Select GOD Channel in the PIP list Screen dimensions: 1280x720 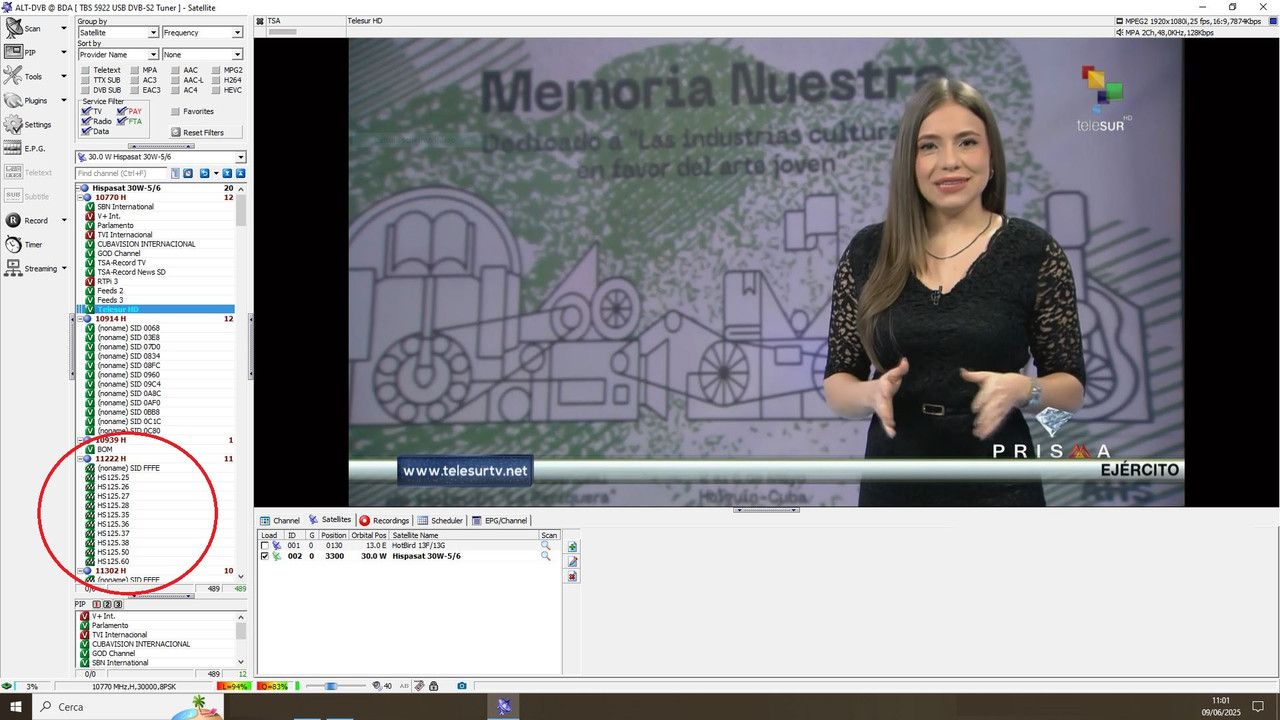coord(115,653)
